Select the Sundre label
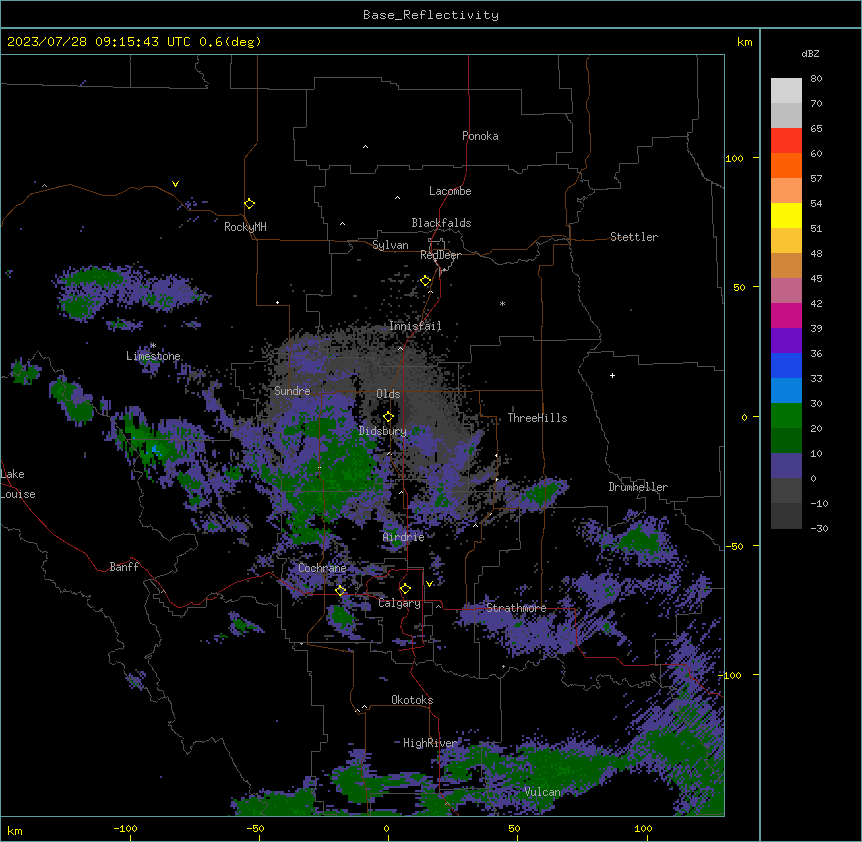Screen dimensions: 862x842 [292, 391]
